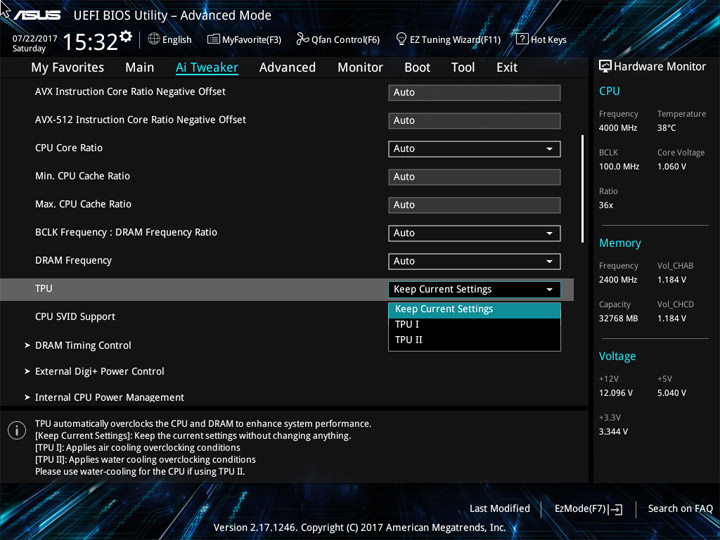
Task: Click the globe language icon
Action: point(154,39)
